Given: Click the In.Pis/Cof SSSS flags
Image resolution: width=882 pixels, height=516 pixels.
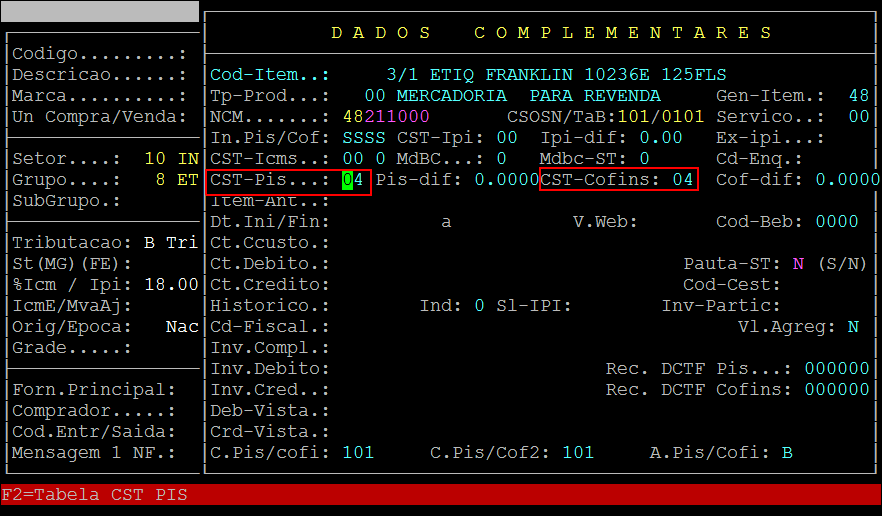Looking at the screenshot, I should point(364,138).
